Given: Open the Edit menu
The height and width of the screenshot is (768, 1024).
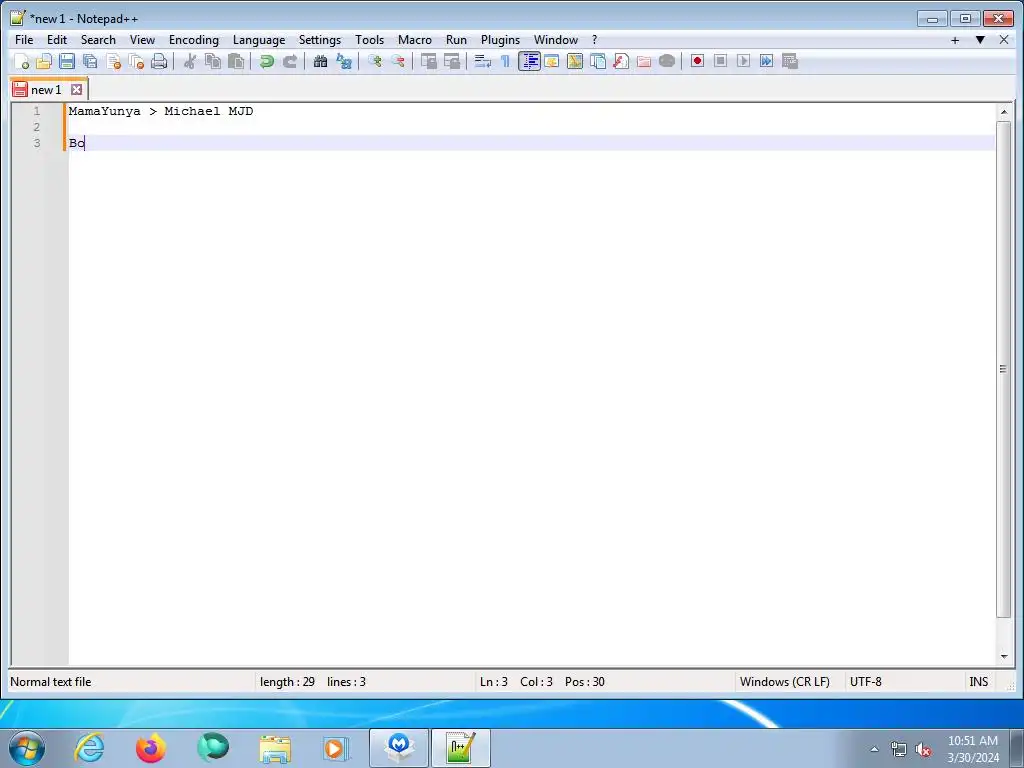Looking at the screenshot, I should (57, 40).
